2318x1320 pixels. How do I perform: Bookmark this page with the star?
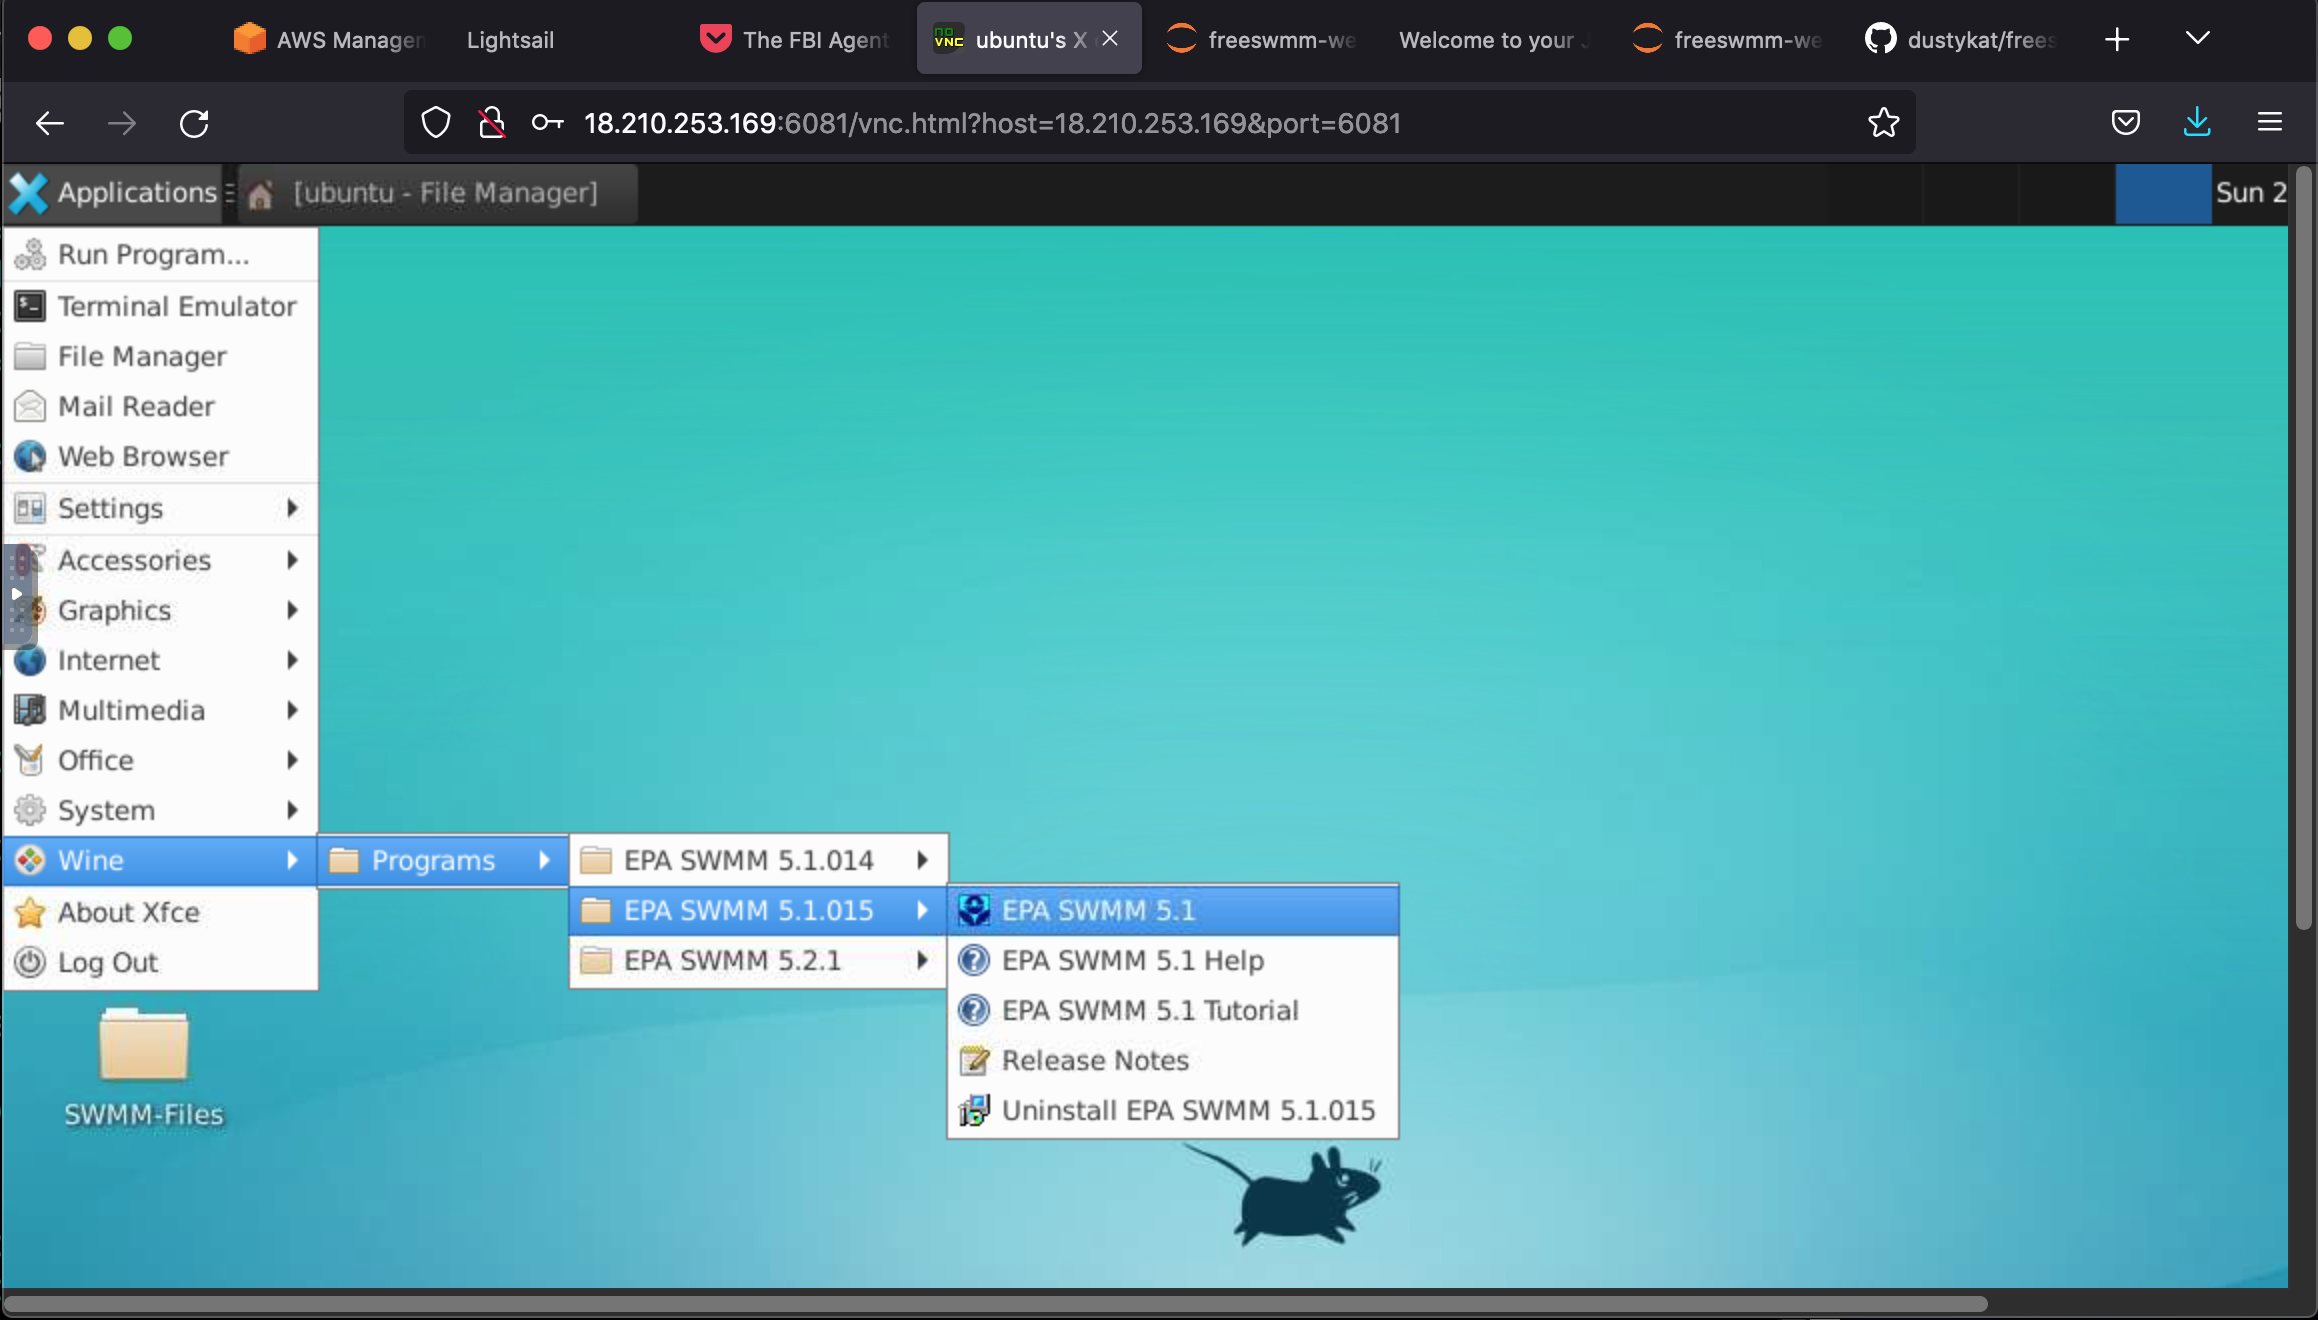pyautogui.click(x=1883, y=122)
